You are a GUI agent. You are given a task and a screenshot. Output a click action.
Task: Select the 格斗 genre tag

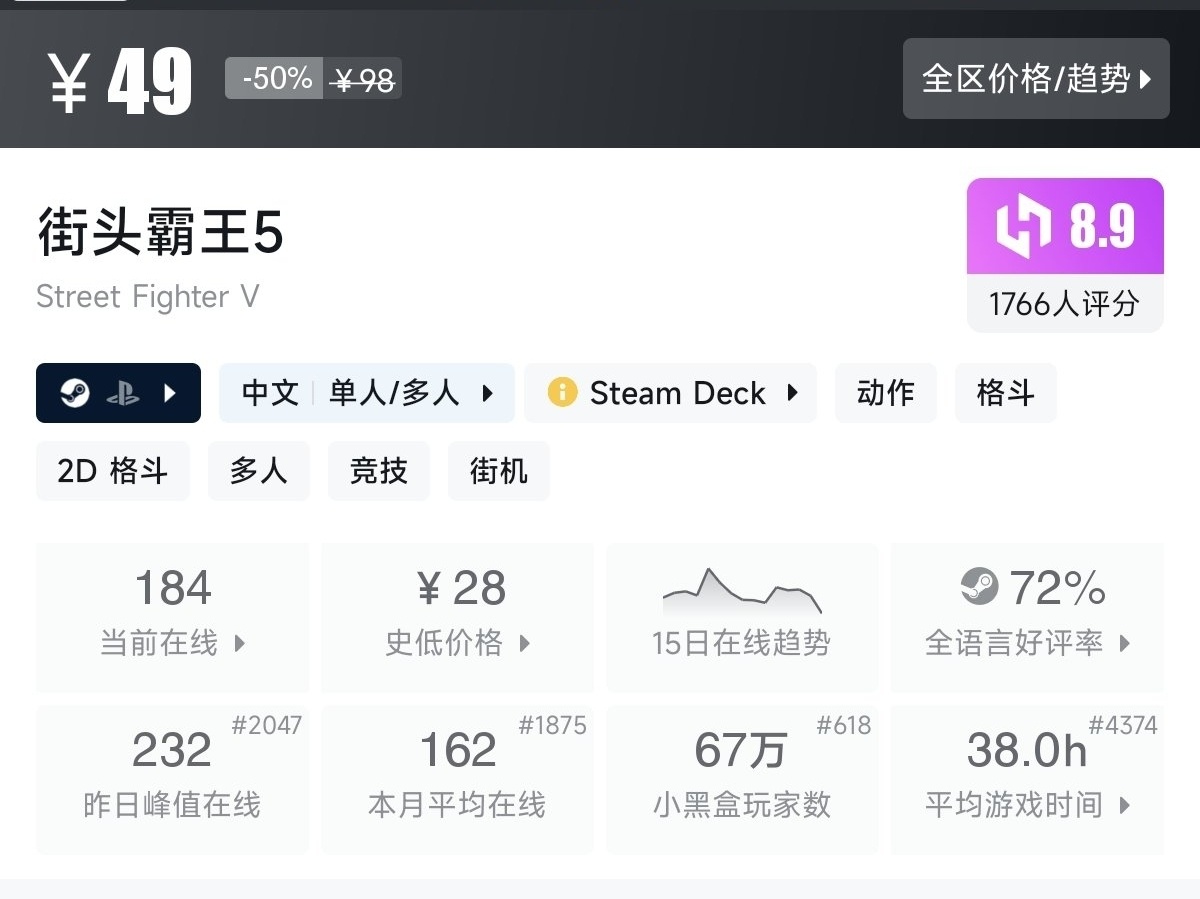[1005, 393]
